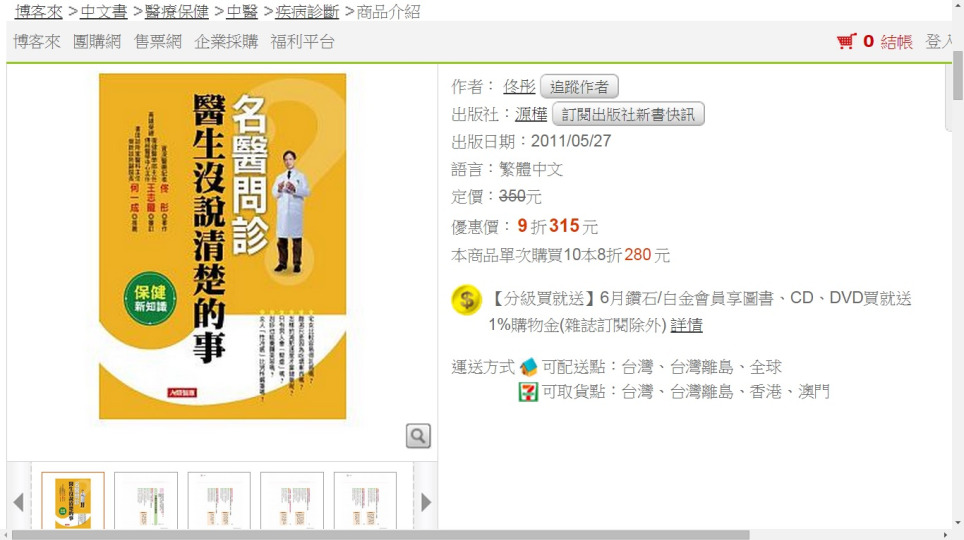The width and height of the screenshot is (964, 540).
Task: Click the 7-Eleven pickup store icon
Action: (x=528, y=392)
